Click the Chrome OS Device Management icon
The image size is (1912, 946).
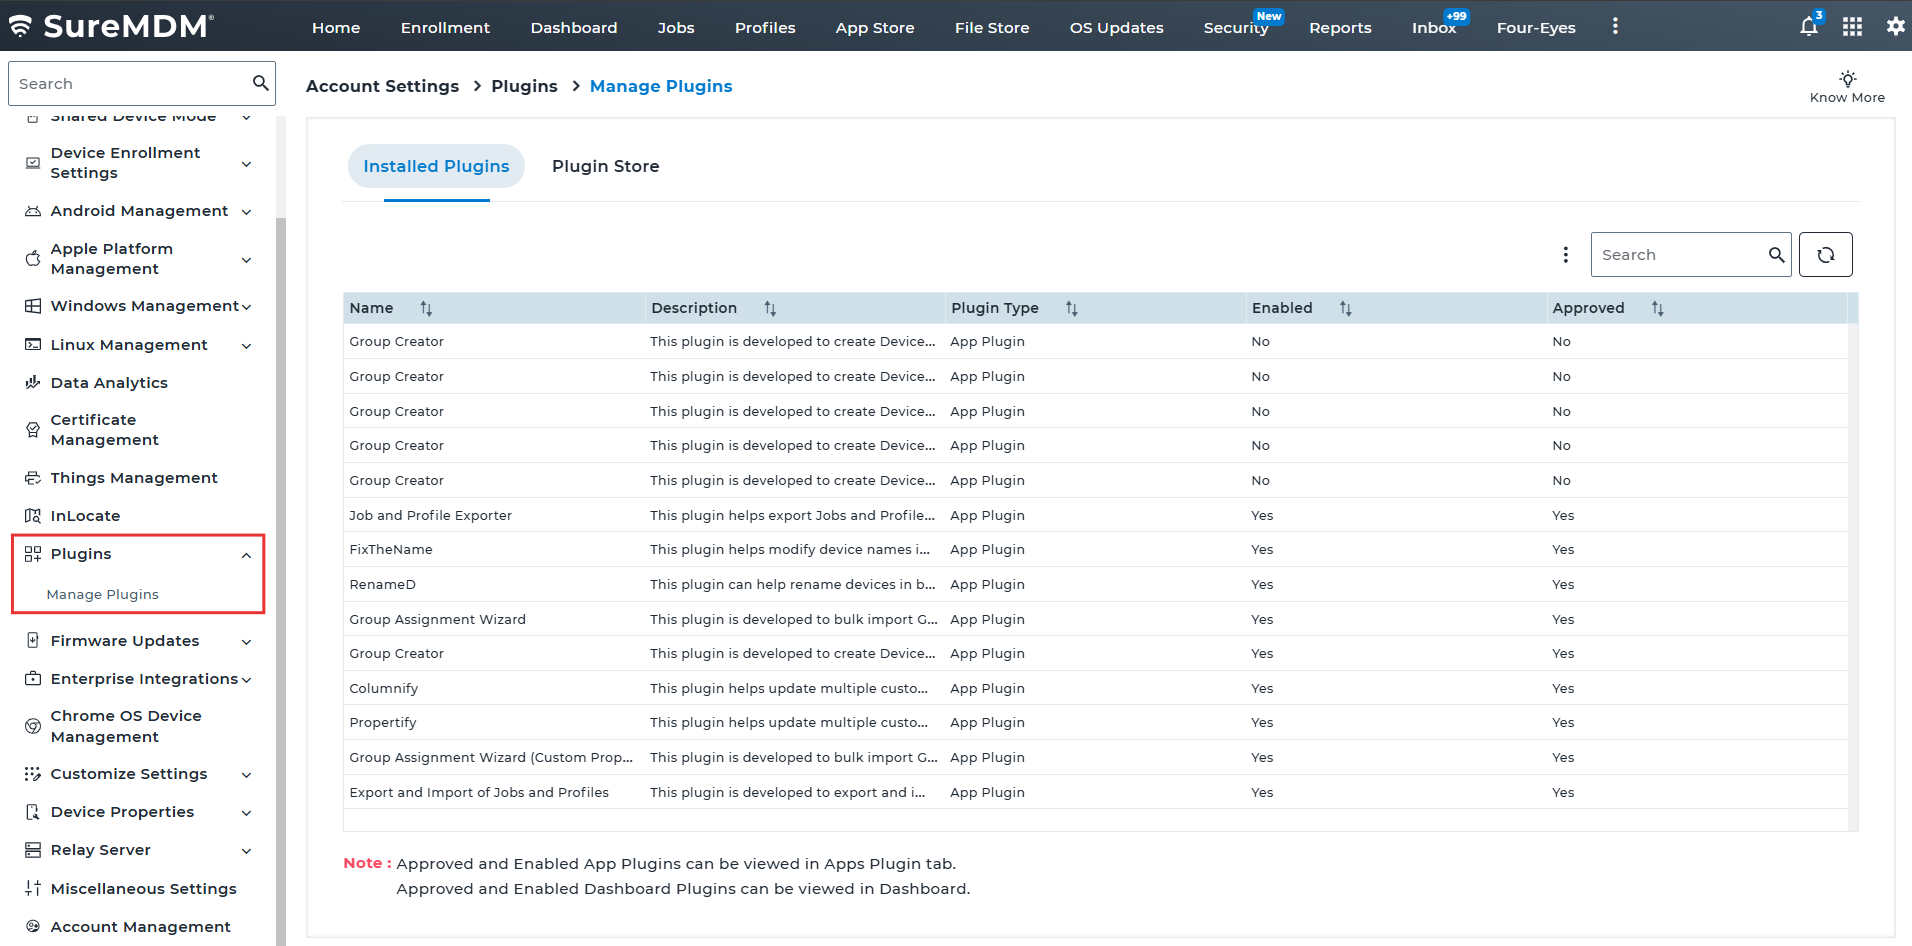[33, 726]
